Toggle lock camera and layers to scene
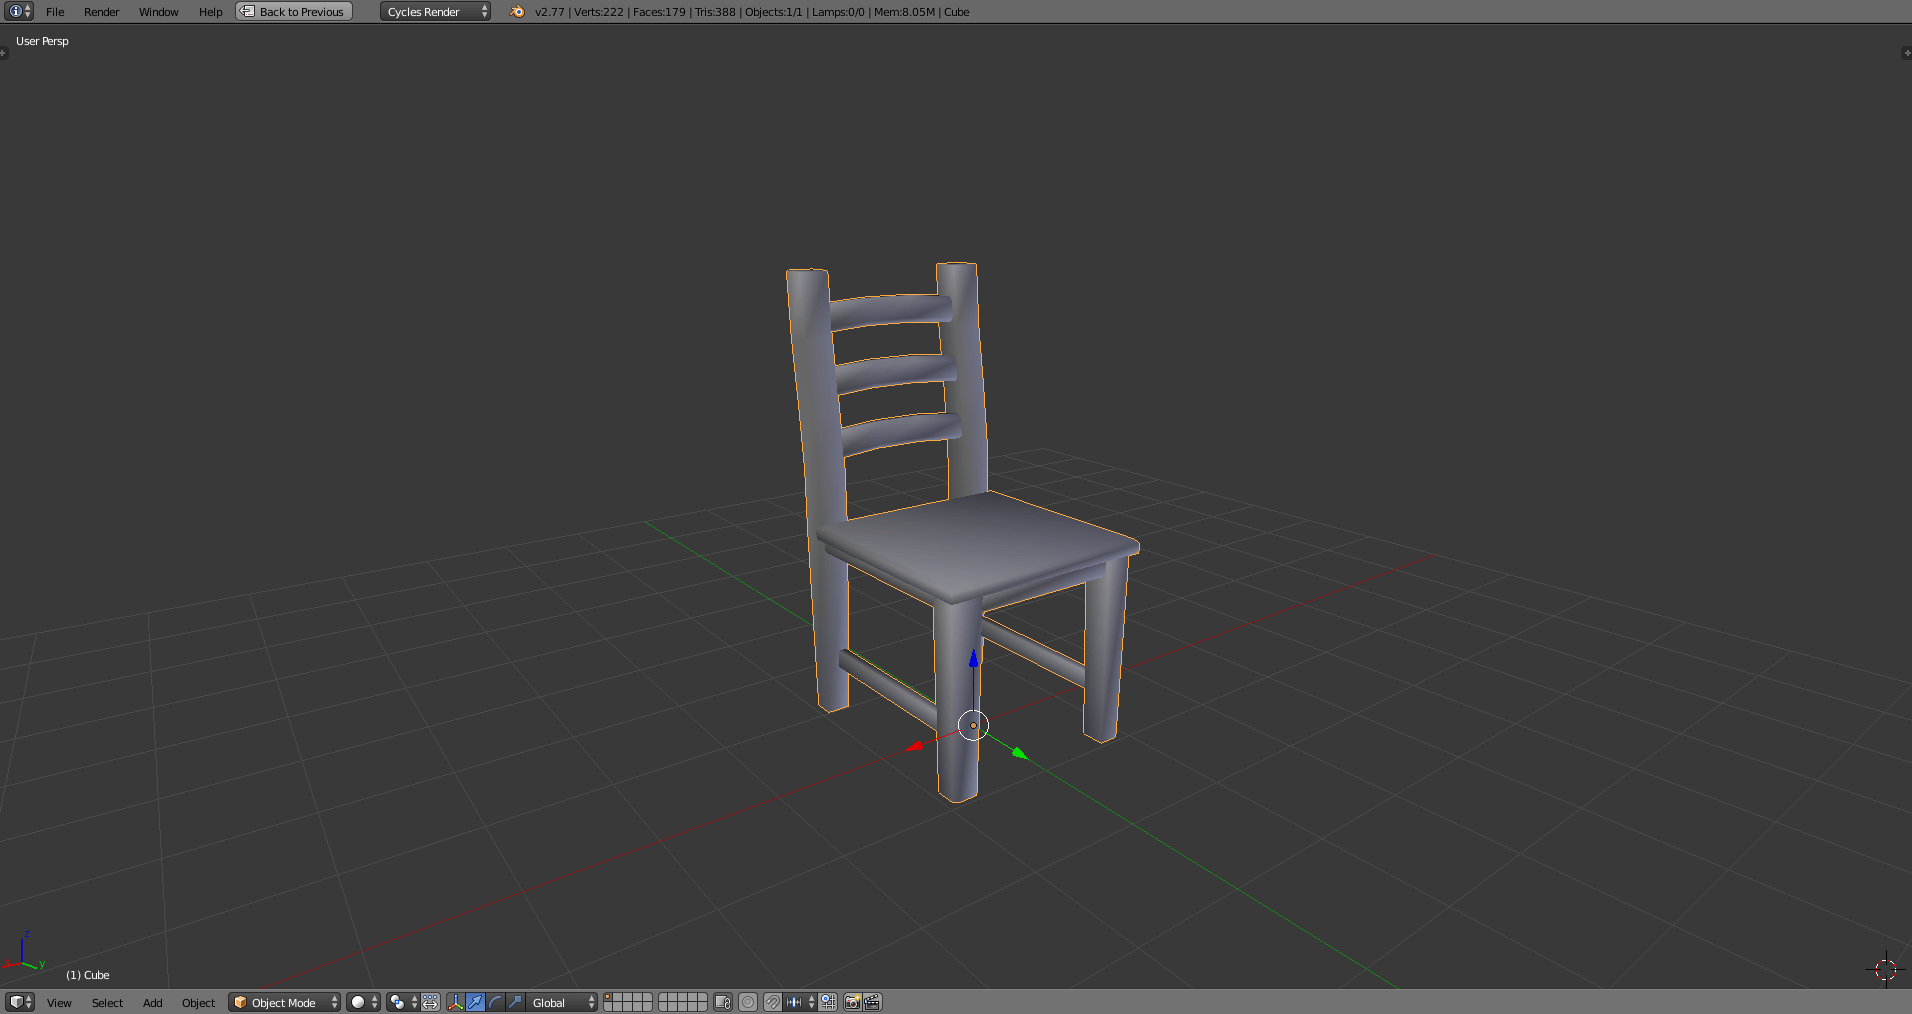This screenshot has width=1912, height=1014. point(723,1002)
